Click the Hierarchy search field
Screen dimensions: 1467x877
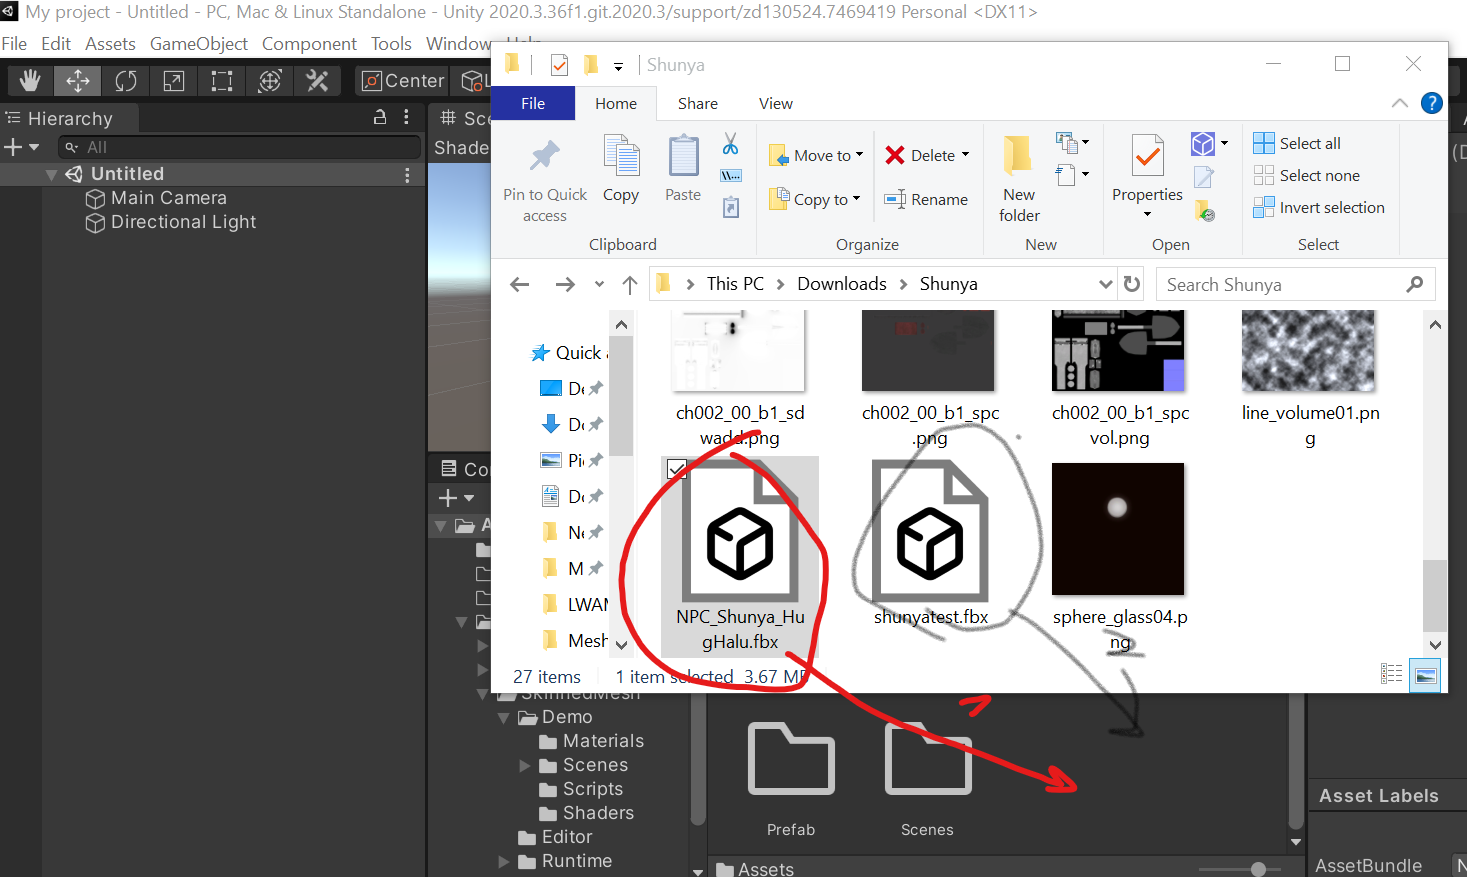239,147
